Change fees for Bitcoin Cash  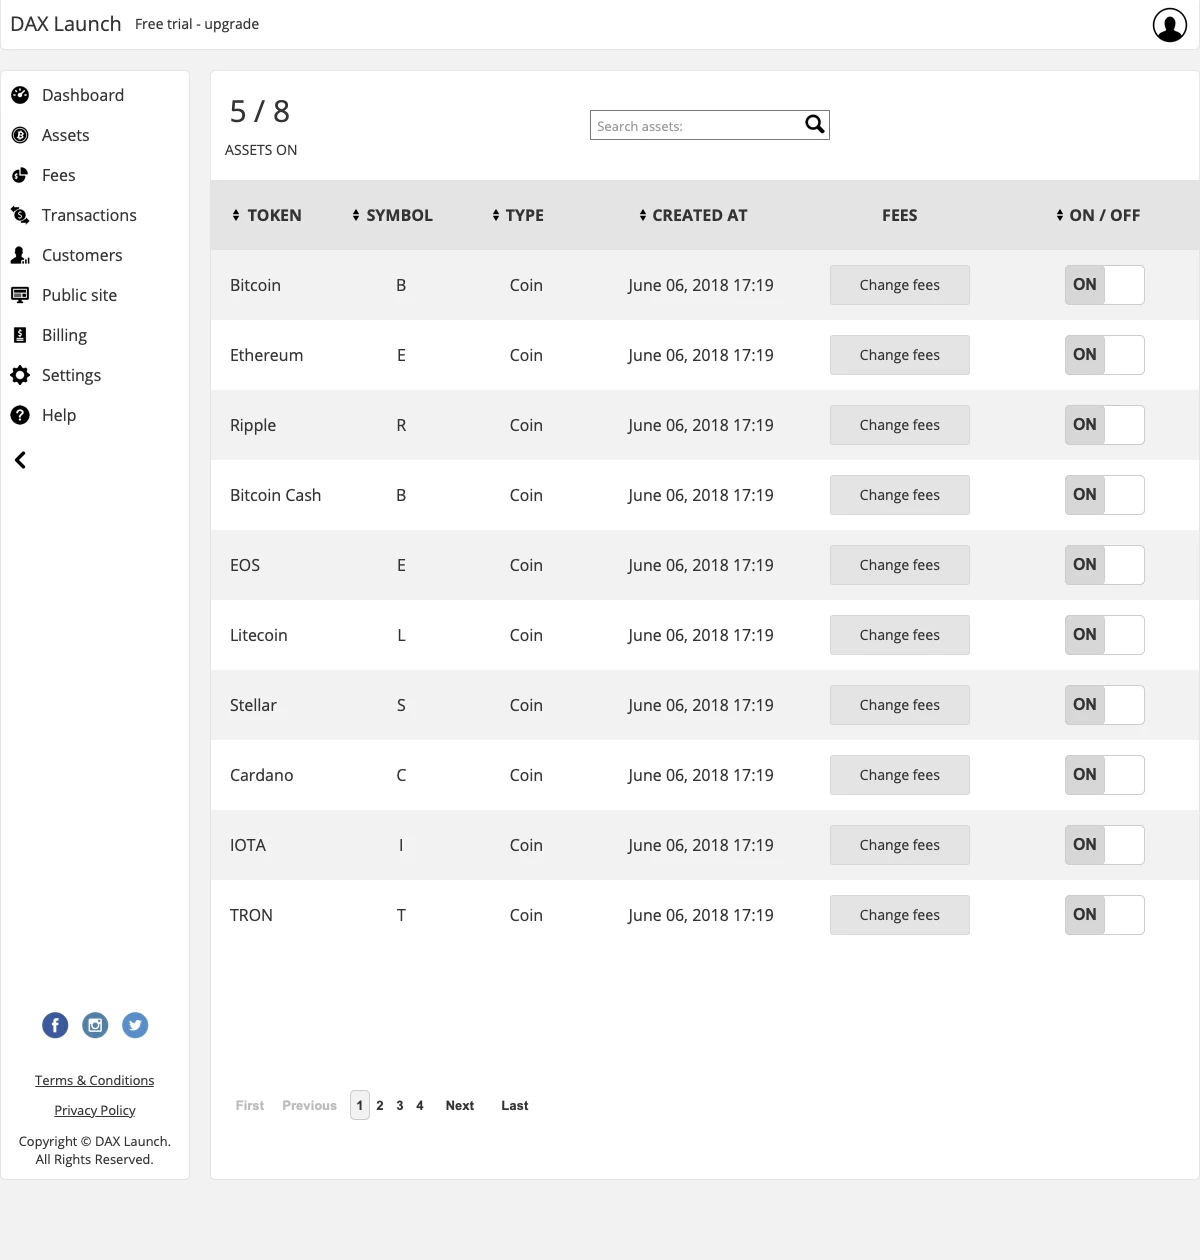pyautogui.click(x=900, y=495)
